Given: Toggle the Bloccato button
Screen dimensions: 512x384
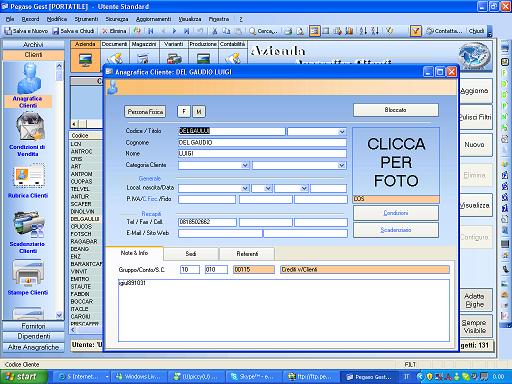Looking at the screenshot, I should click(396, 110).
